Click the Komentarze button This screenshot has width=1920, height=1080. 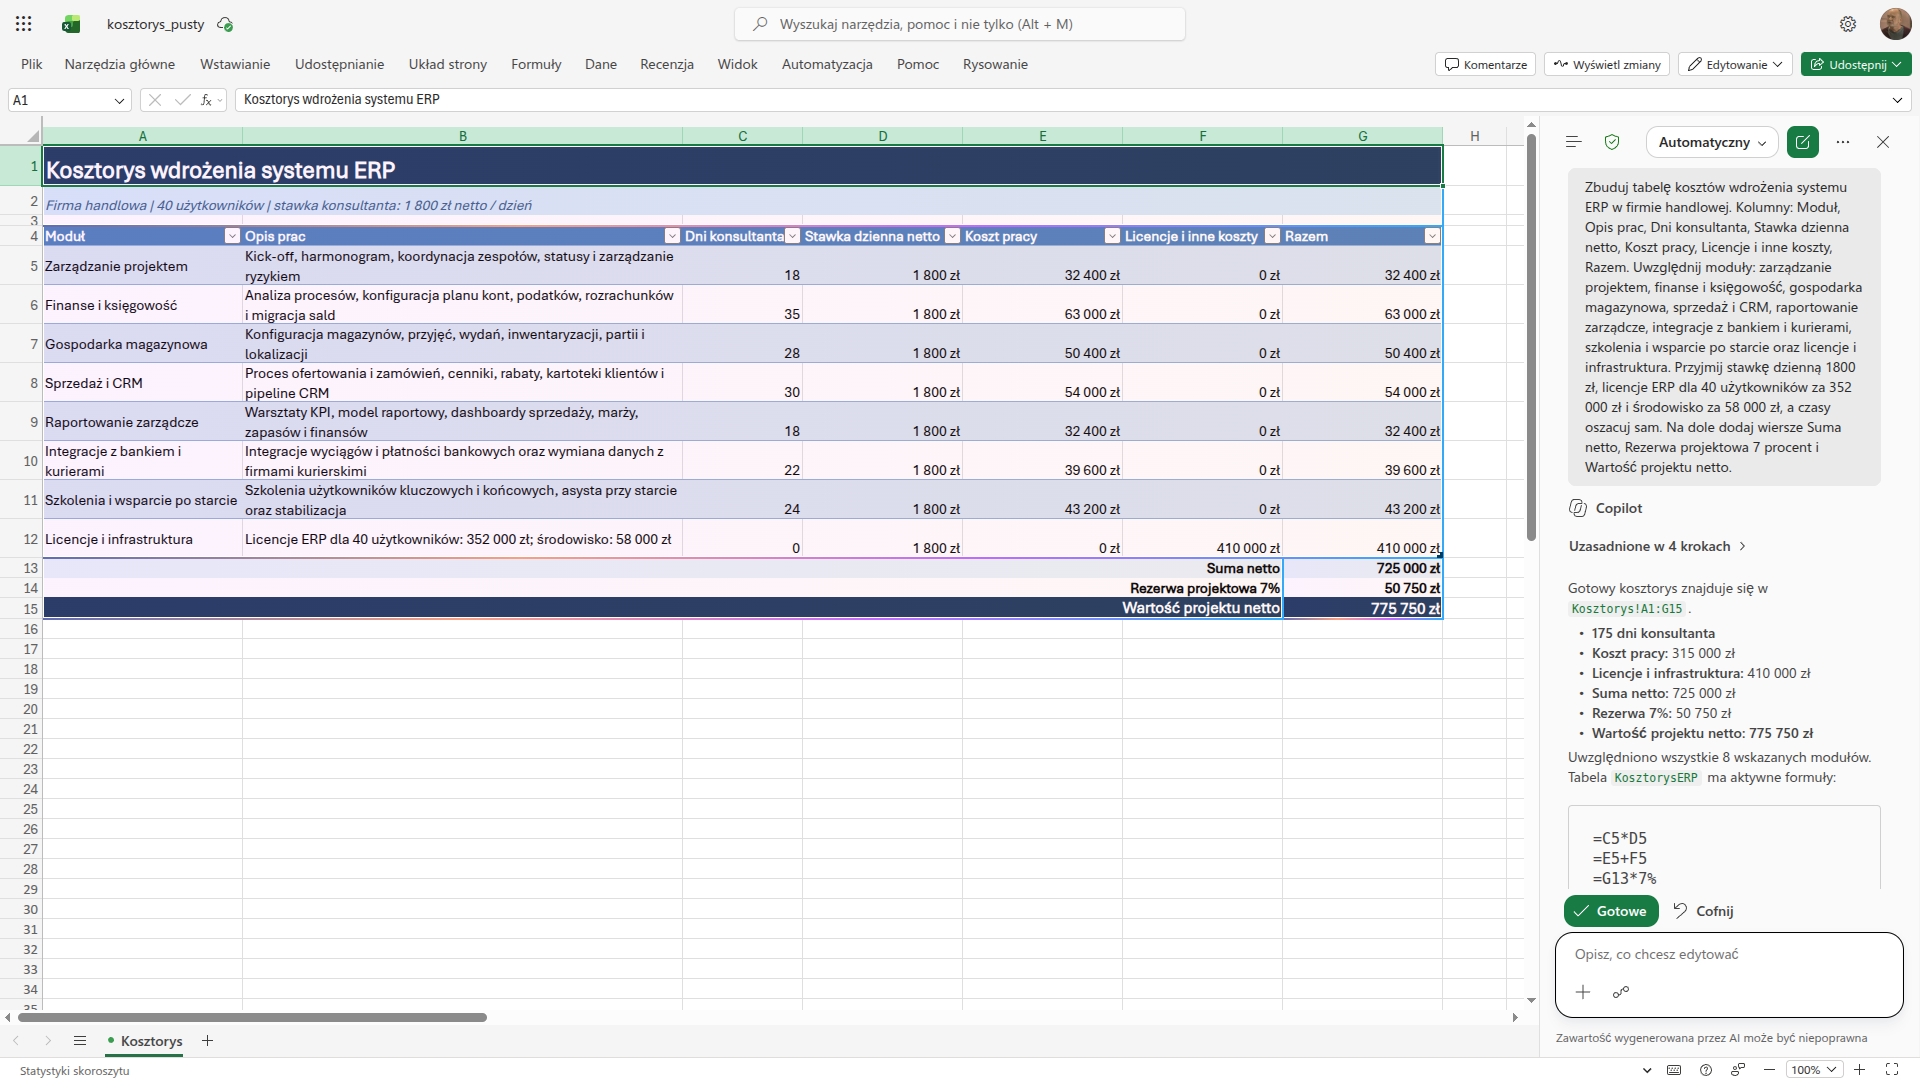coord(1486,64)
